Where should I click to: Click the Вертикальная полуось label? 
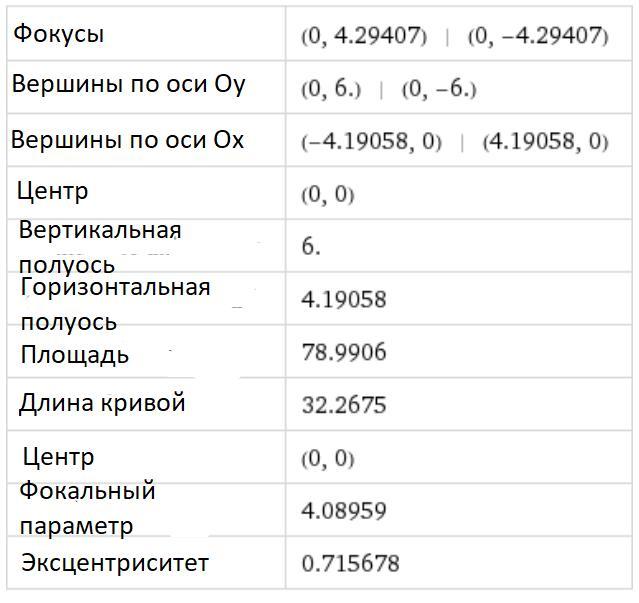coord(100,247)
